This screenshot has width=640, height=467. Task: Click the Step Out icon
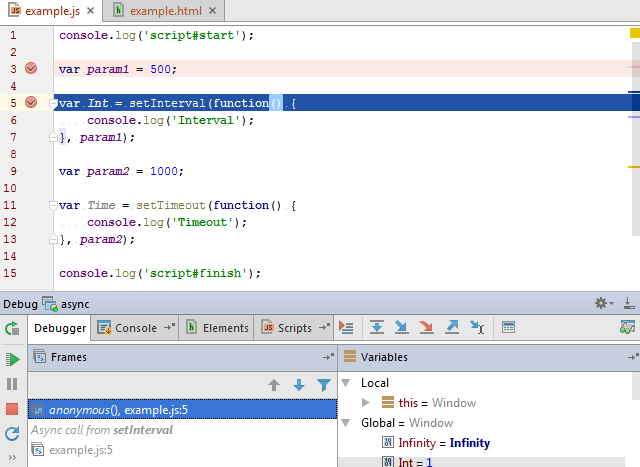click(x=452, y=327)
